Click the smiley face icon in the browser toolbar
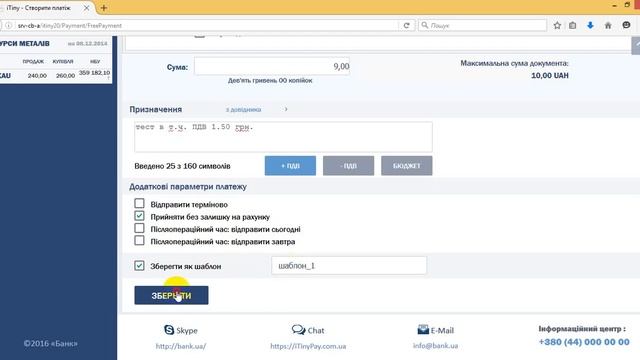The image size is (640, 360). pos(627,25)
